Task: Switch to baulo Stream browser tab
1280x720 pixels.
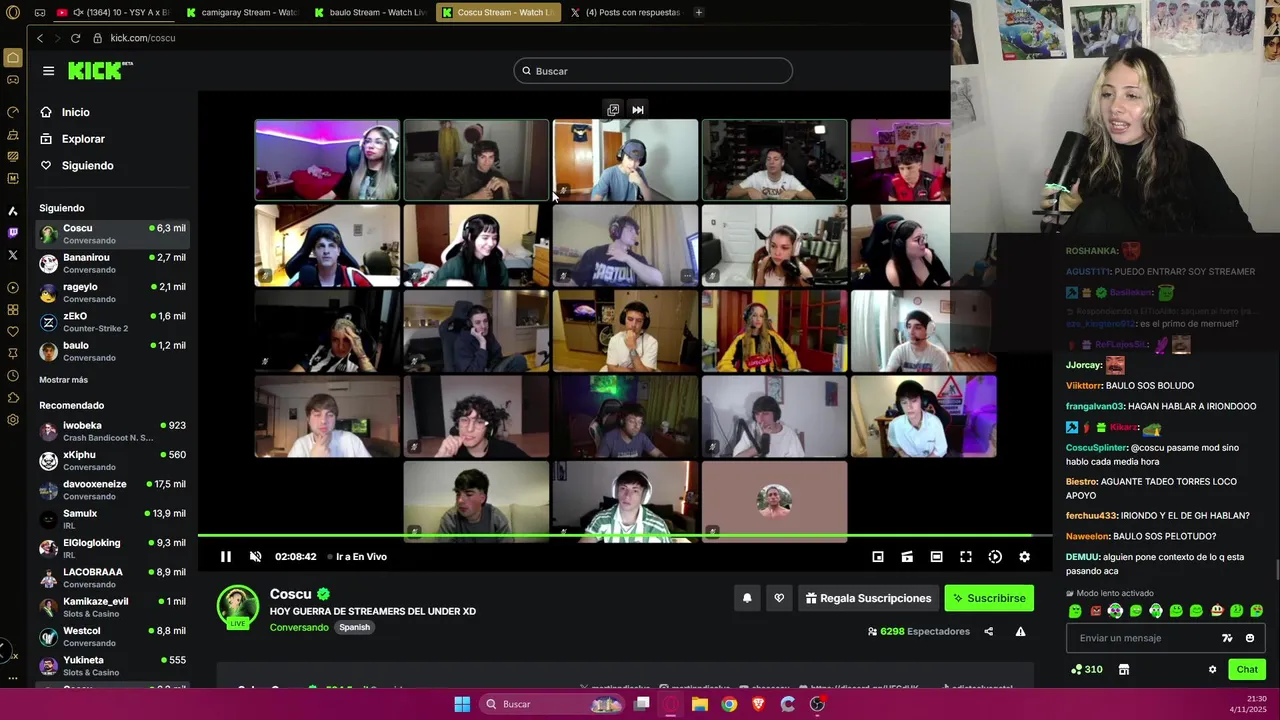Action: click(371, 12)
